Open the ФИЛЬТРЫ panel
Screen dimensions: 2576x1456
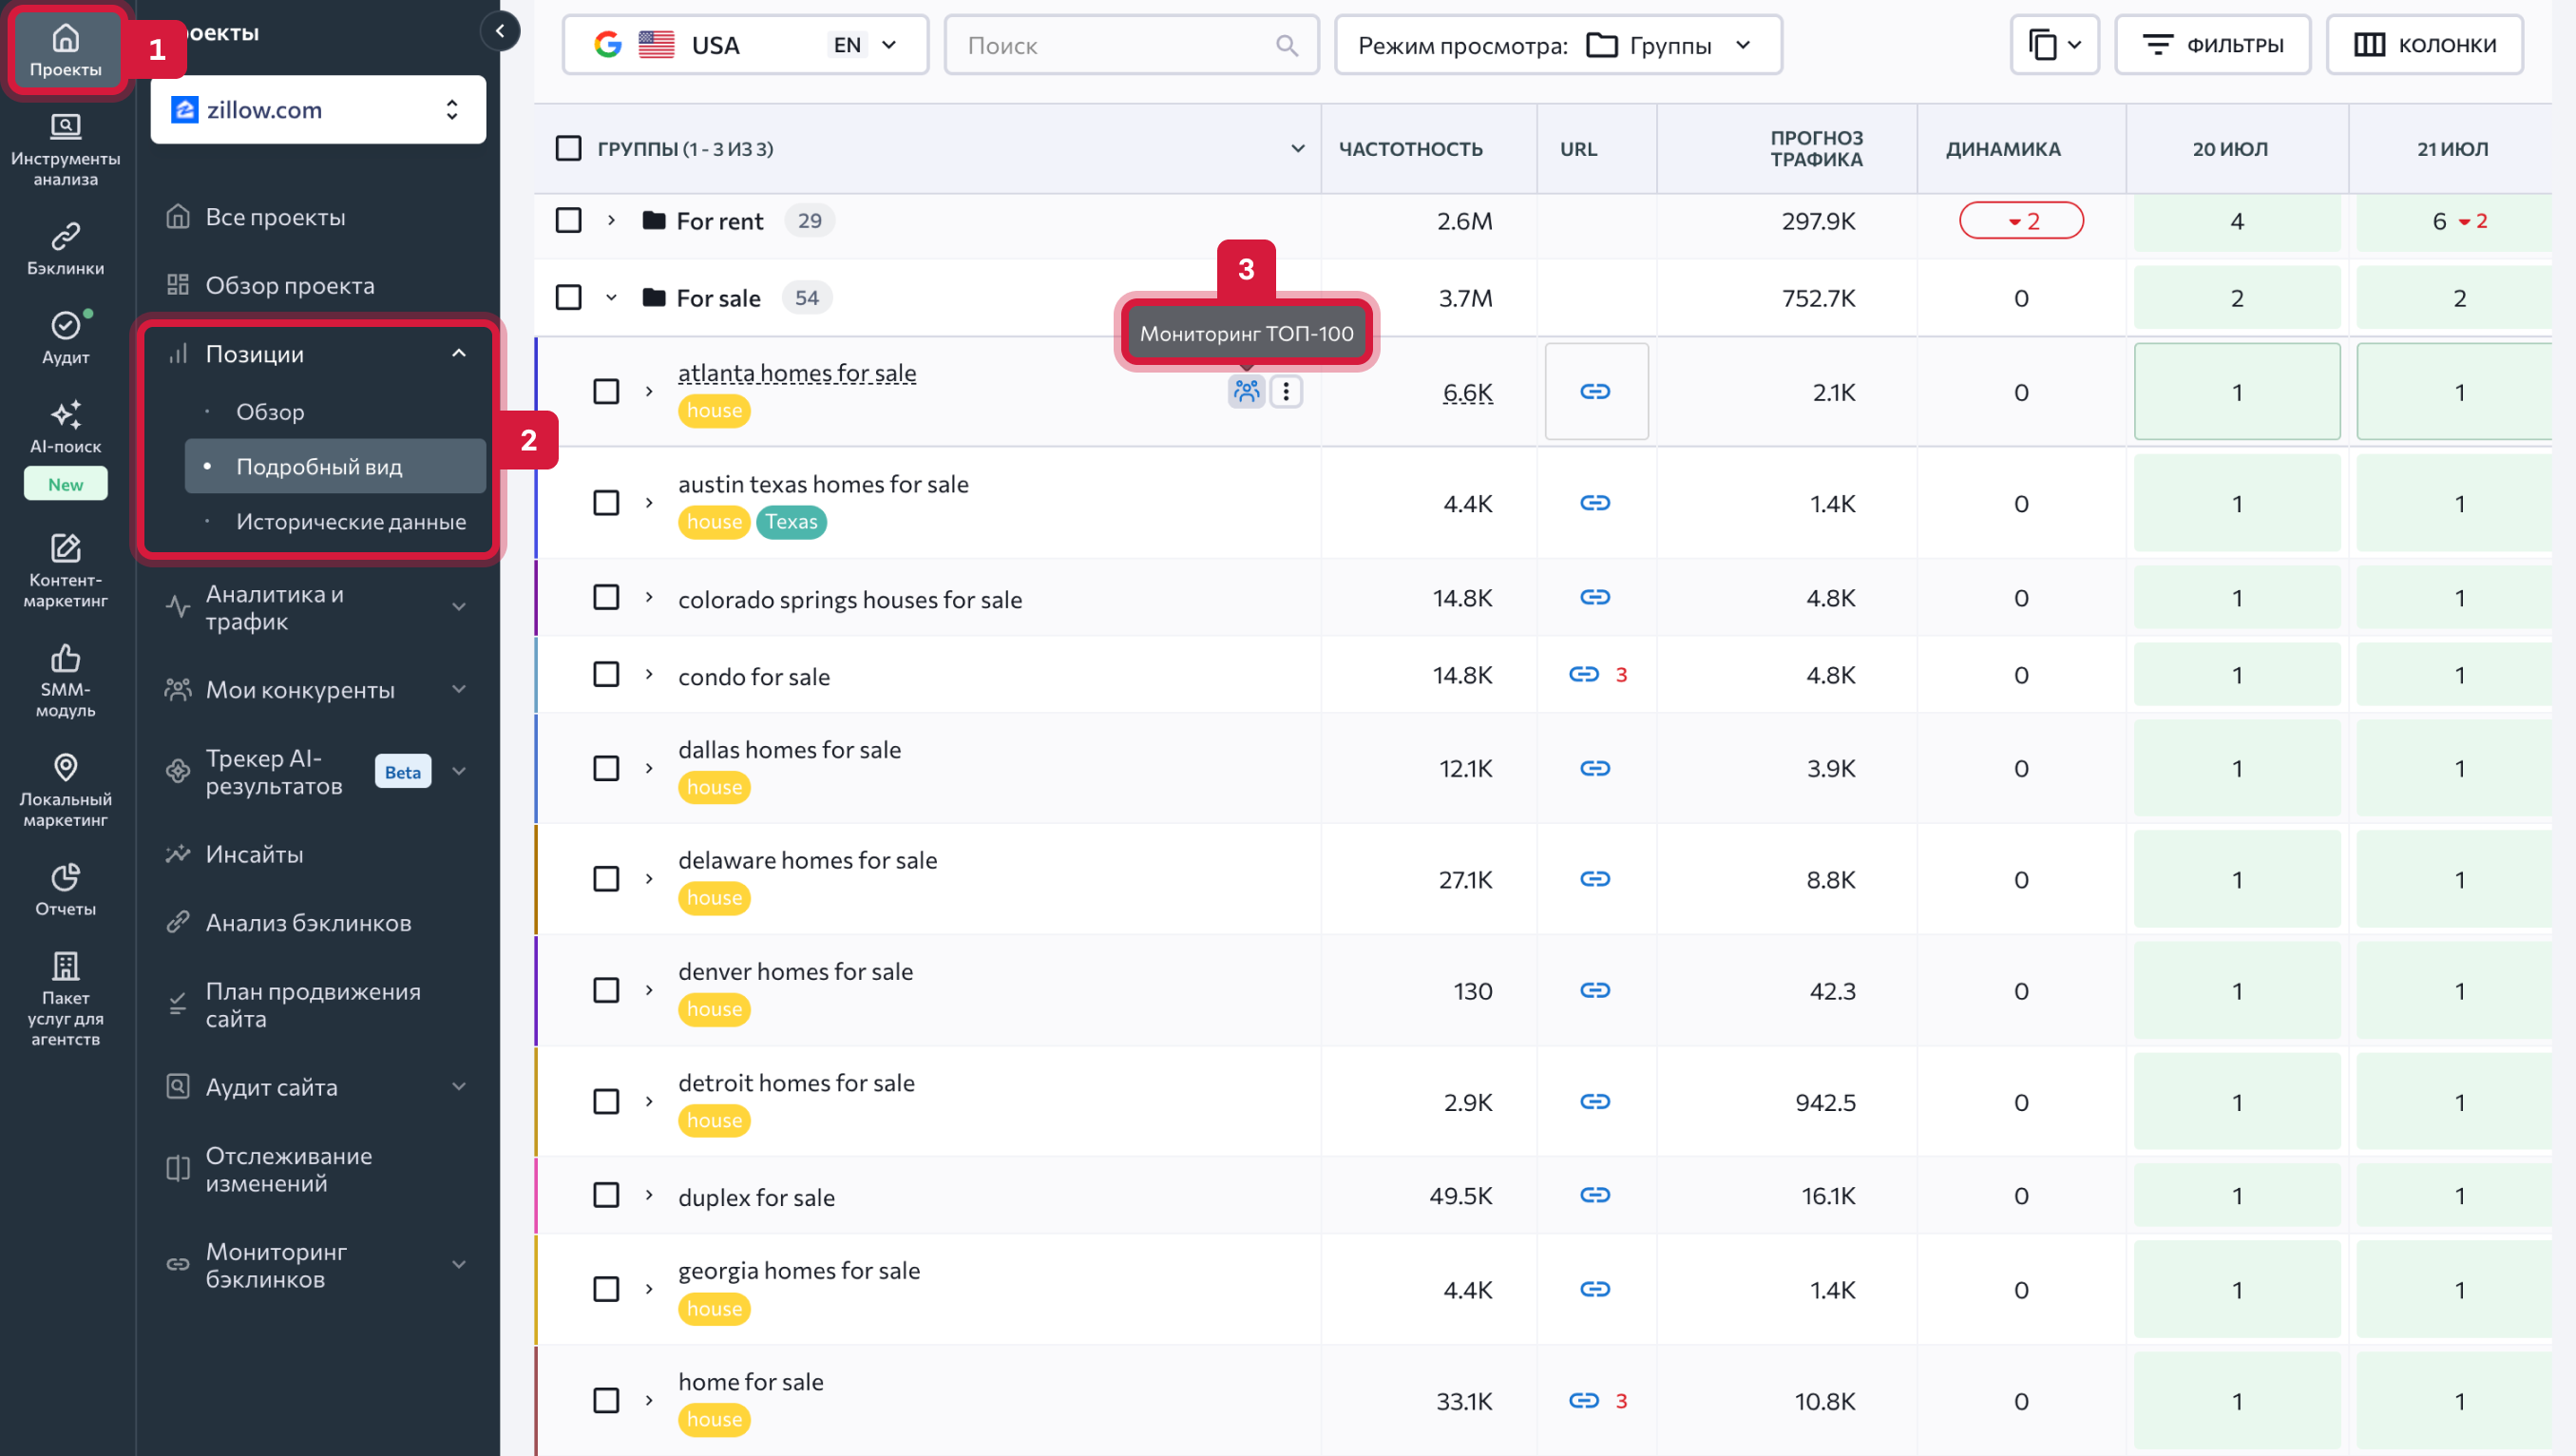coord(2213,44)
